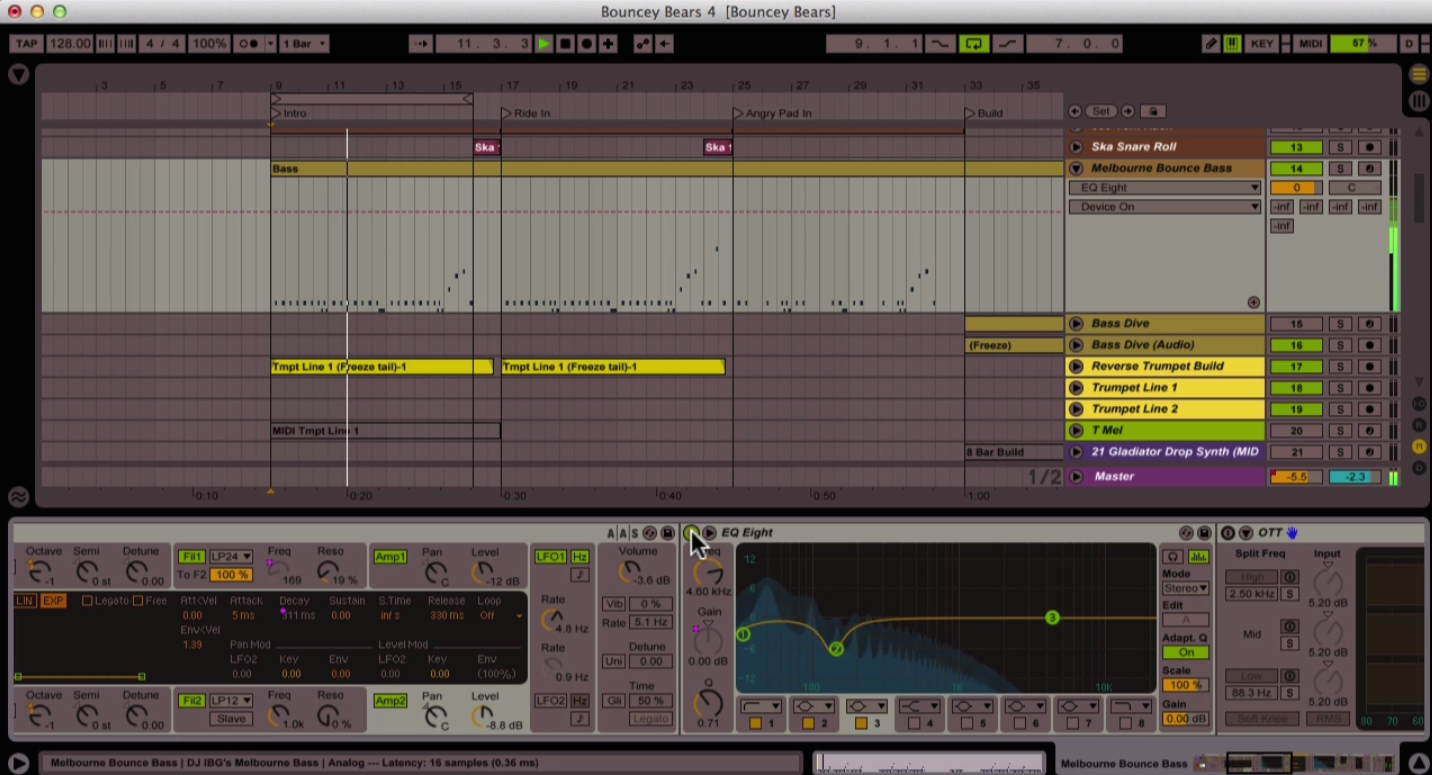
Task: Fold the Melbourne Bounce Bass track
Action: (1076, 168)
